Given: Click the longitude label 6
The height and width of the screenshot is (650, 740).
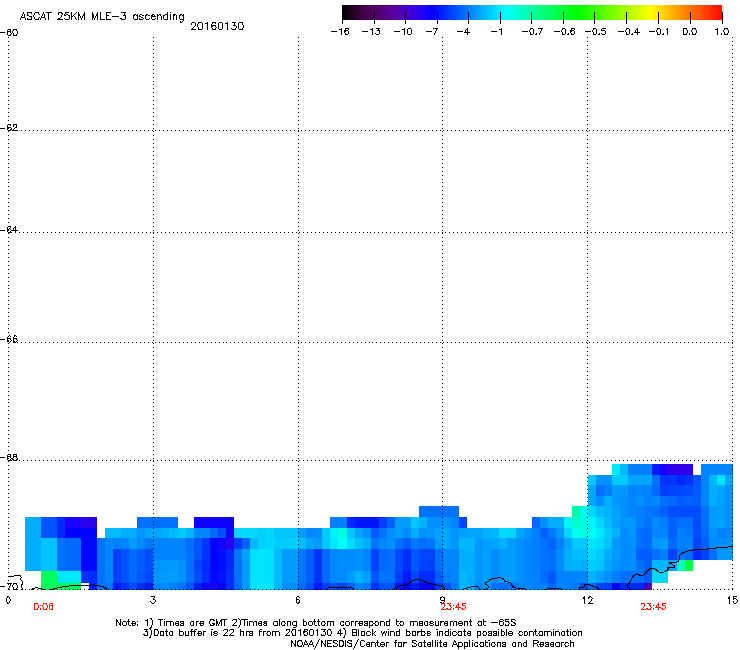Looking at the screenshot, I should [x=298, y=600].
